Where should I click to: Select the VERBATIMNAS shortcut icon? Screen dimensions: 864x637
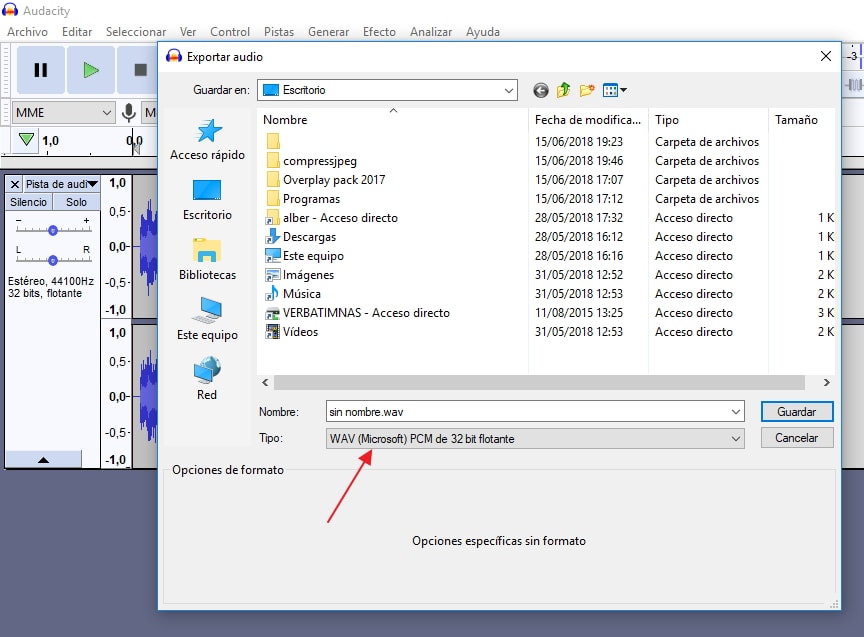tap(273, 313)
